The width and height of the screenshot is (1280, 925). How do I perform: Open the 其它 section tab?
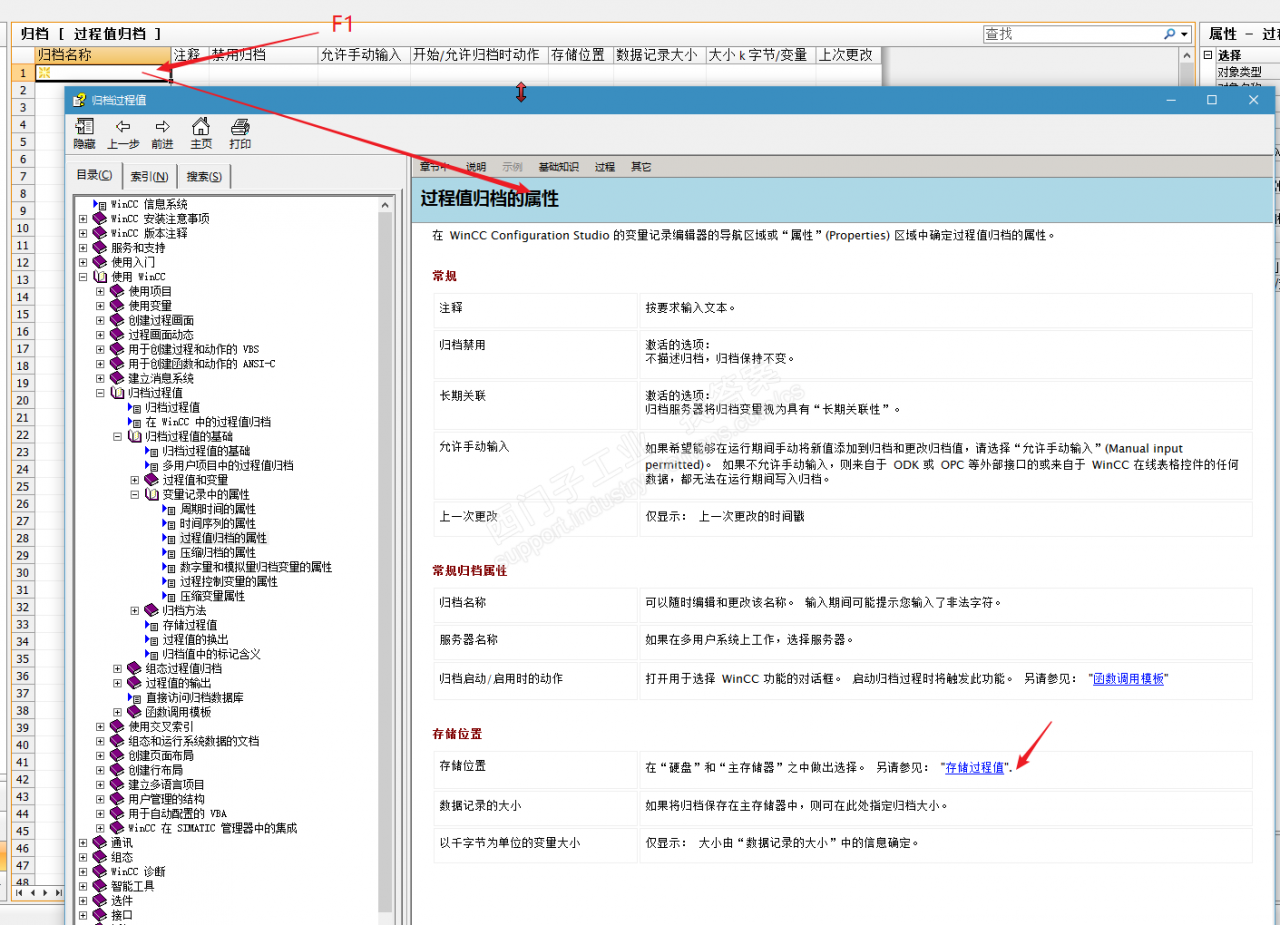coord(641,167)
